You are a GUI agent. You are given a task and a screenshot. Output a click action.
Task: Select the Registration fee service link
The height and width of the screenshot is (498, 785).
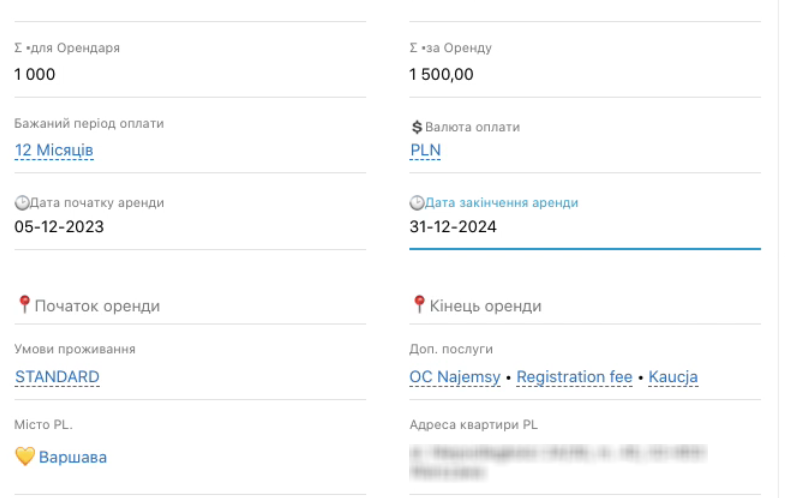click(575, 377)
